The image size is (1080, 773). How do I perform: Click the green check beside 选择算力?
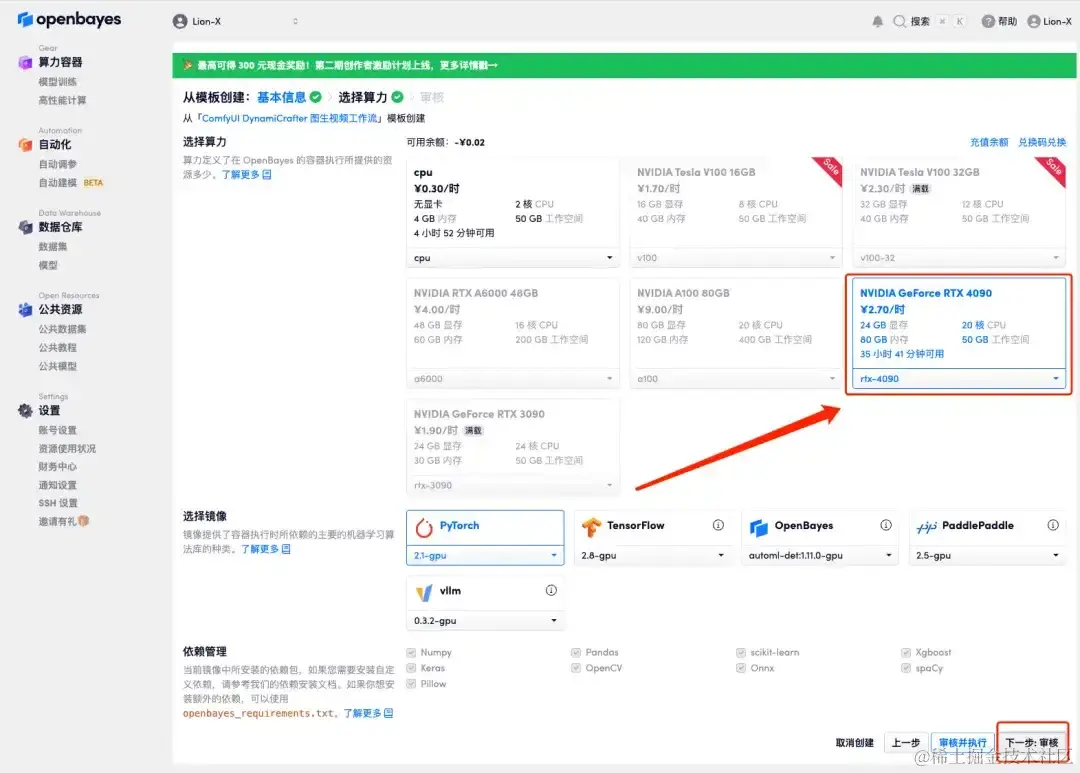pos(397,97)
